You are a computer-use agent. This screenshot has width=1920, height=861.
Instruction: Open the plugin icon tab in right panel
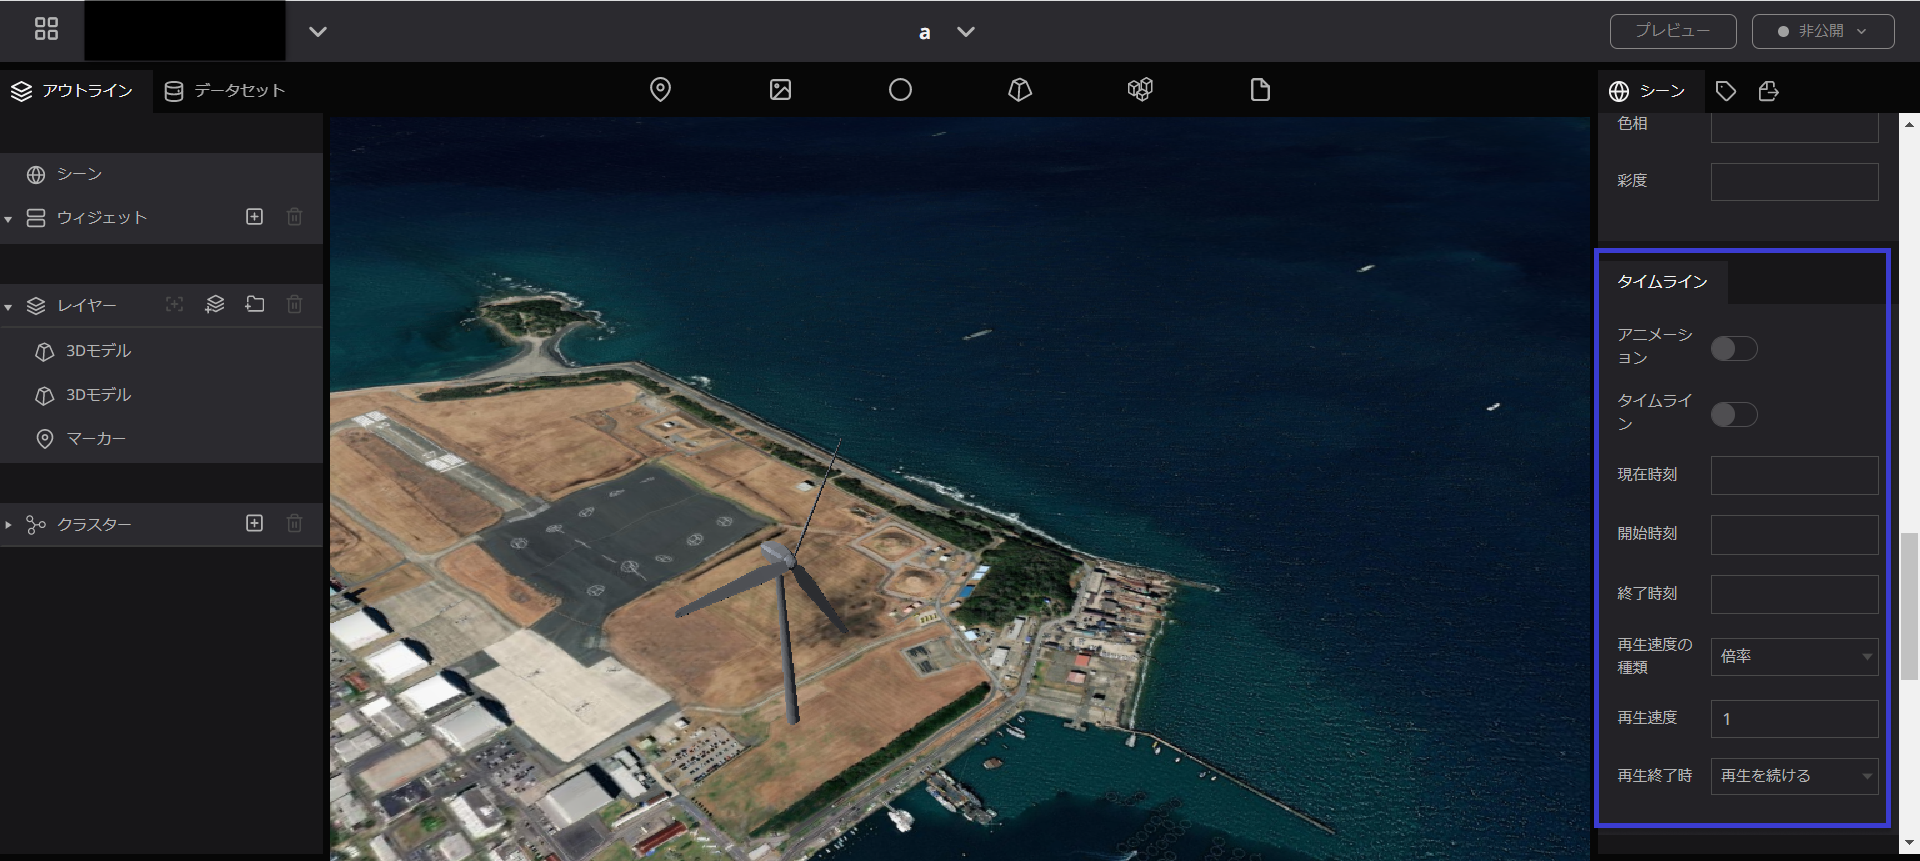(1769, 91)
